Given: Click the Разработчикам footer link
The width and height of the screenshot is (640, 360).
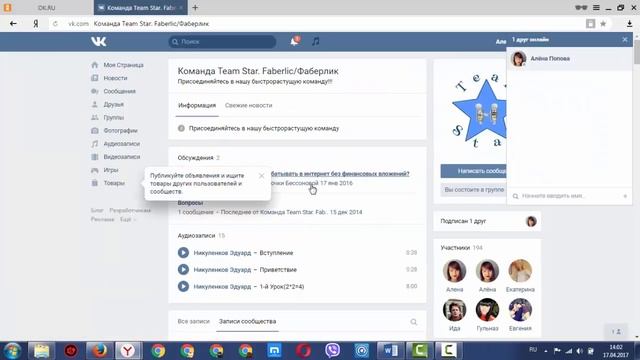Looking at the screenshot, I should tap(130, 210).
